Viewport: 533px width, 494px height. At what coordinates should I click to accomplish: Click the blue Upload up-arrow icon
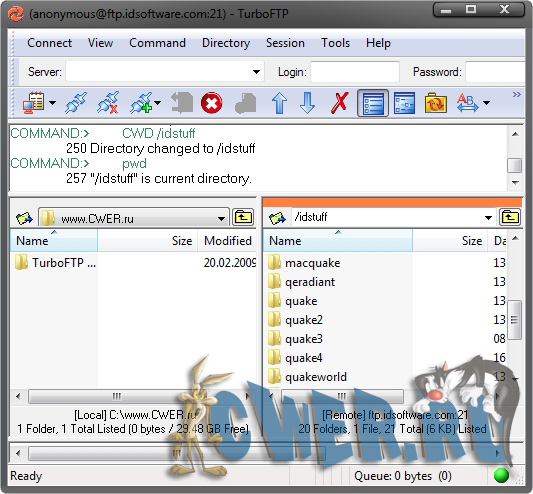click(x=279, y=103)
